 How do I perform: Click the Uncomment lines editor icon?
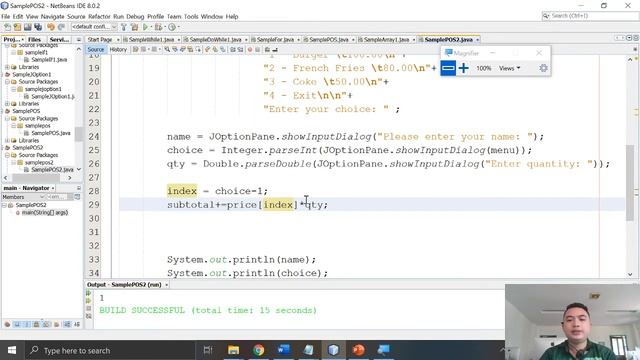tap(275, 49)
